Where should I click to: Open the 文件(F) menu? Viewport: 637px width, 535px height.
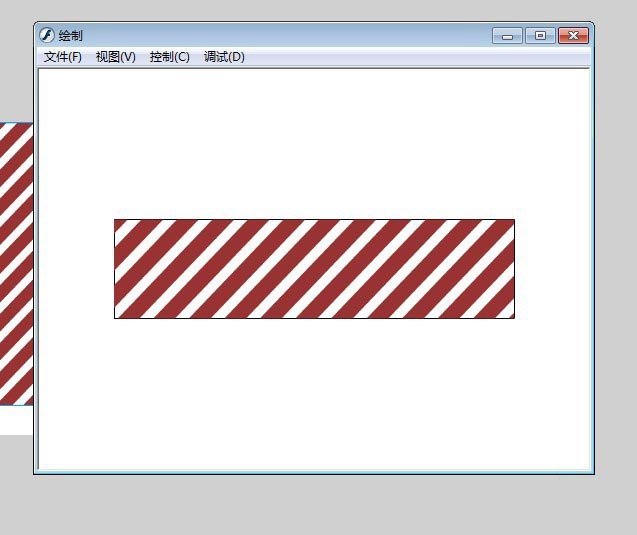coord(63,57)
